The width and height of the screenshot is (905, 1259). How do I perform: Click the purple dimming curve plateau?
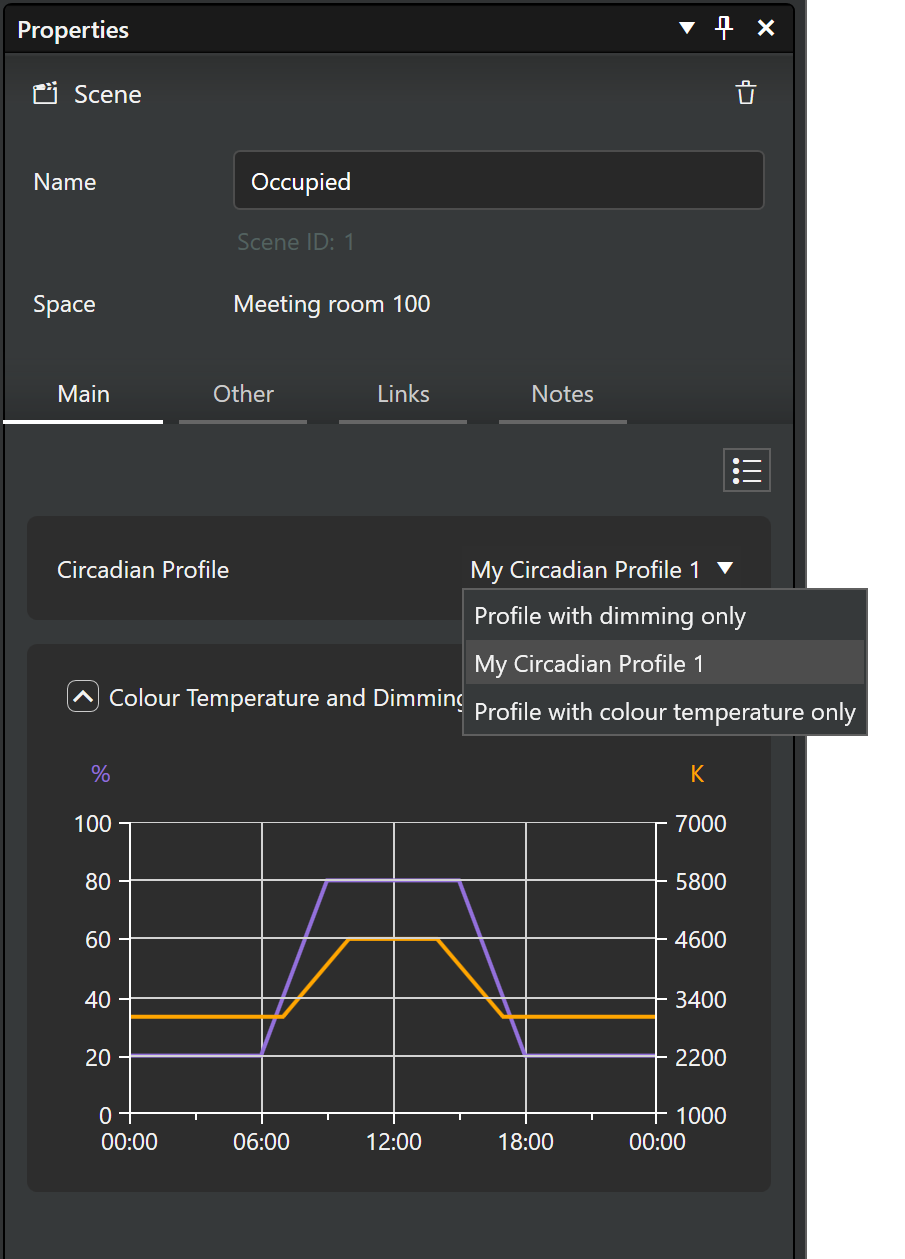394,881
